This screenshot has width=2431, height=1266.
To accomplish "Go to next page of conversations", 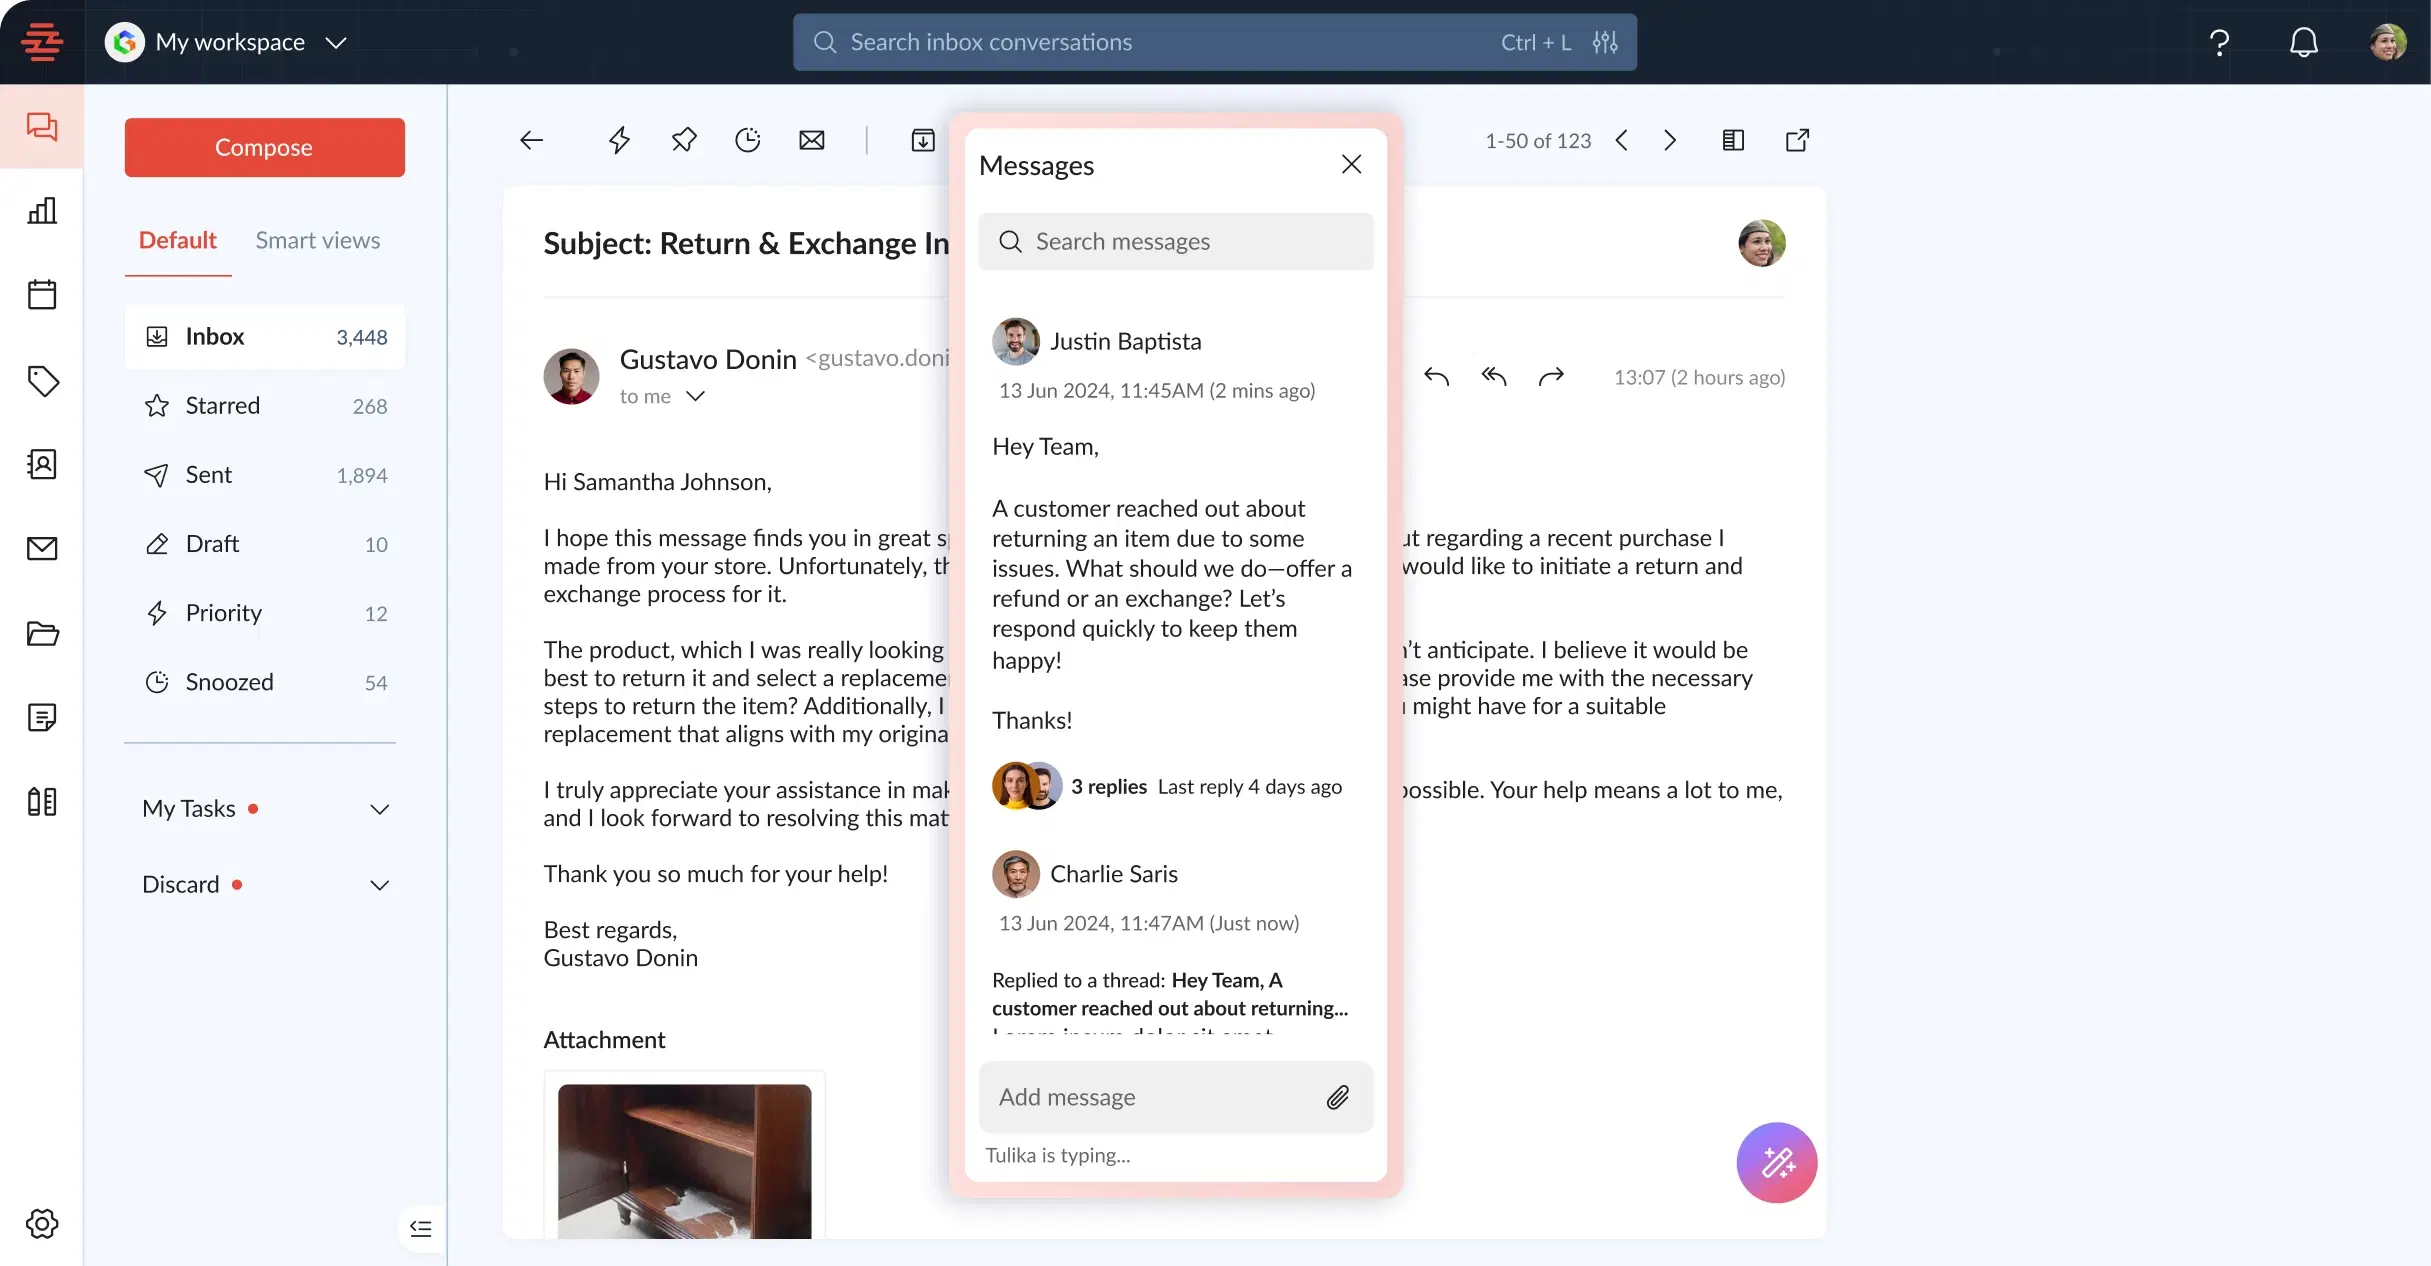I will tap(1670, 140).
